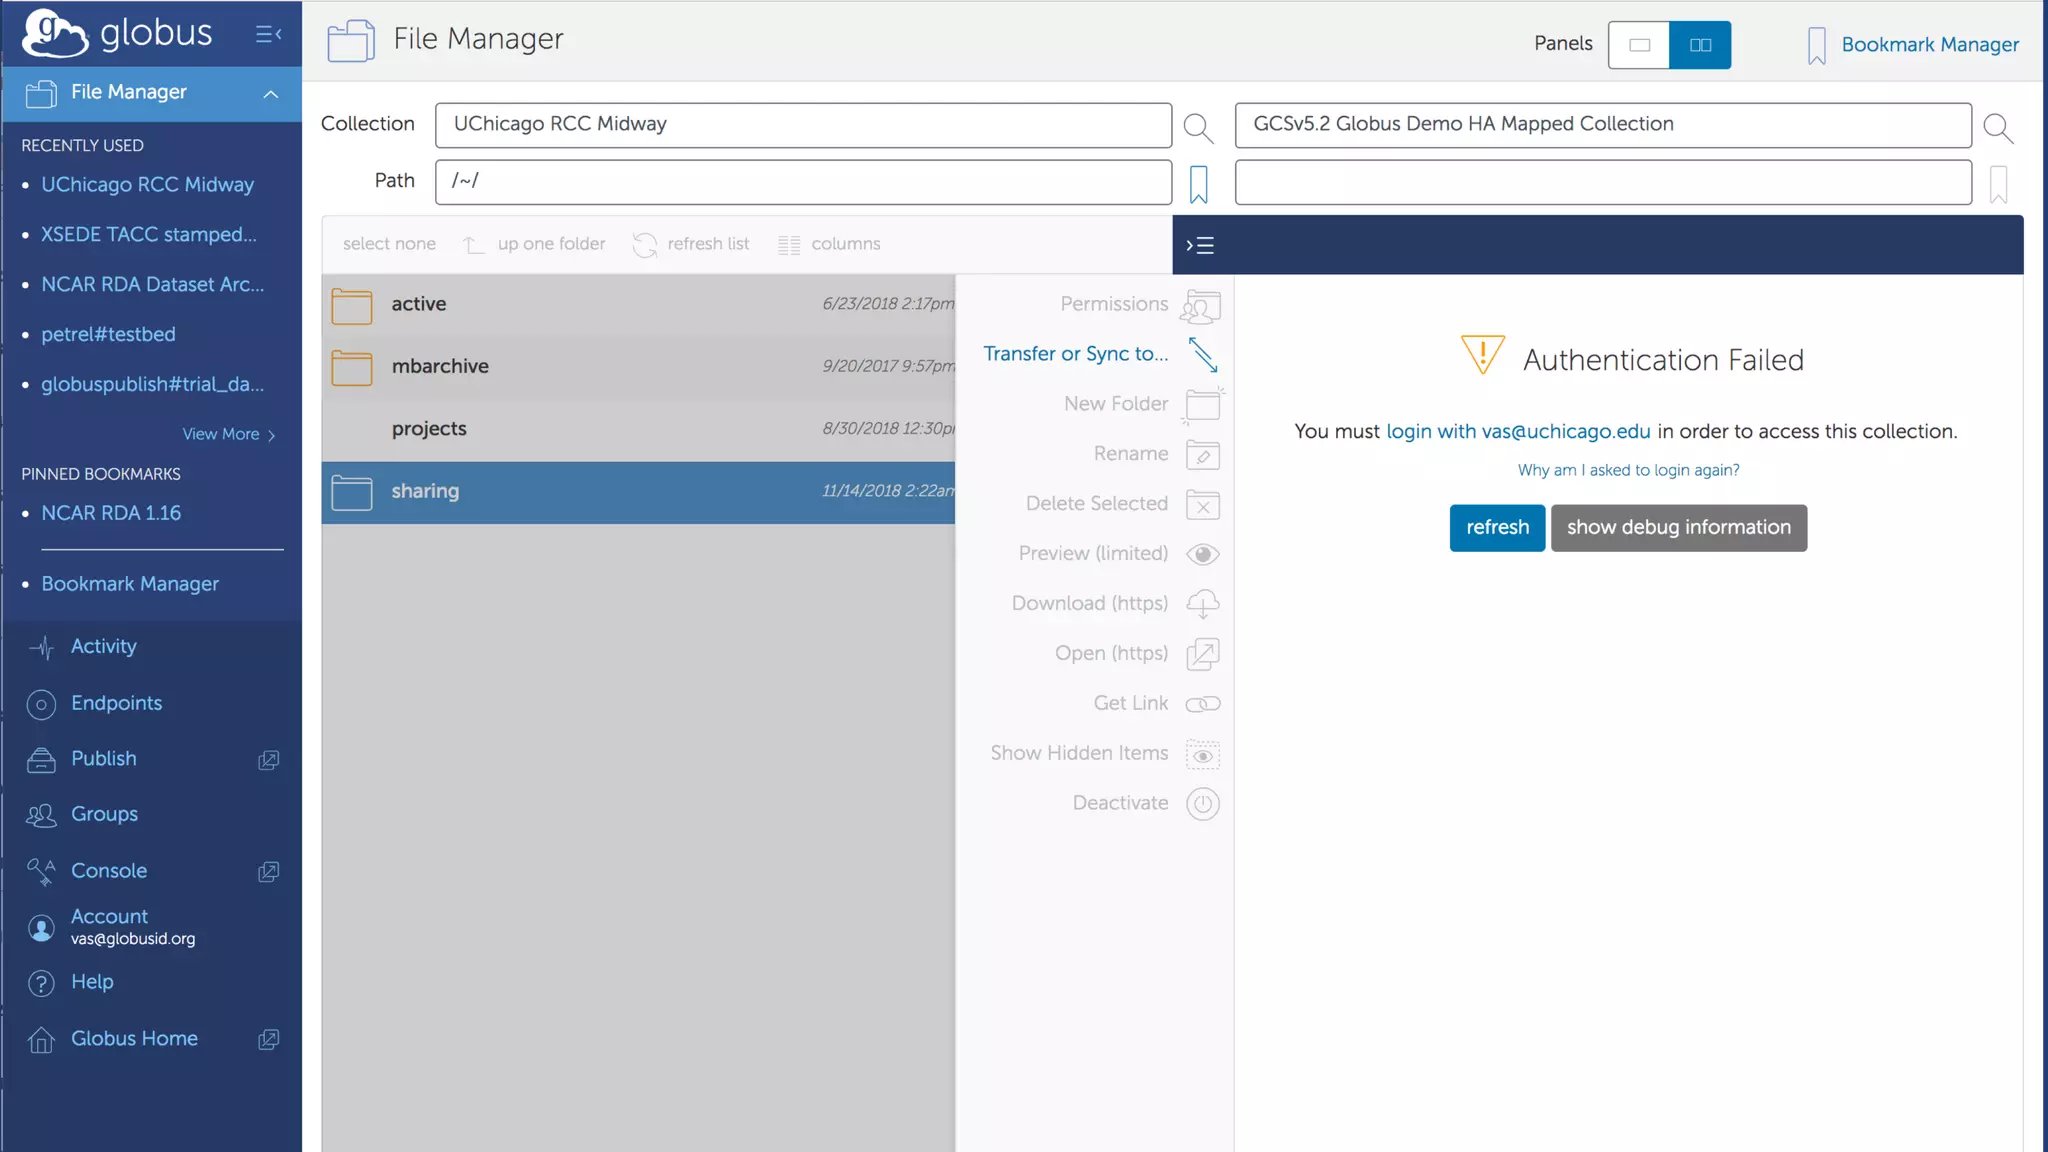Image resolution: width=2048 pixels, height=1152 pixels.
Task: Select the two-panel layout toggle
Action: [1700, 45]
